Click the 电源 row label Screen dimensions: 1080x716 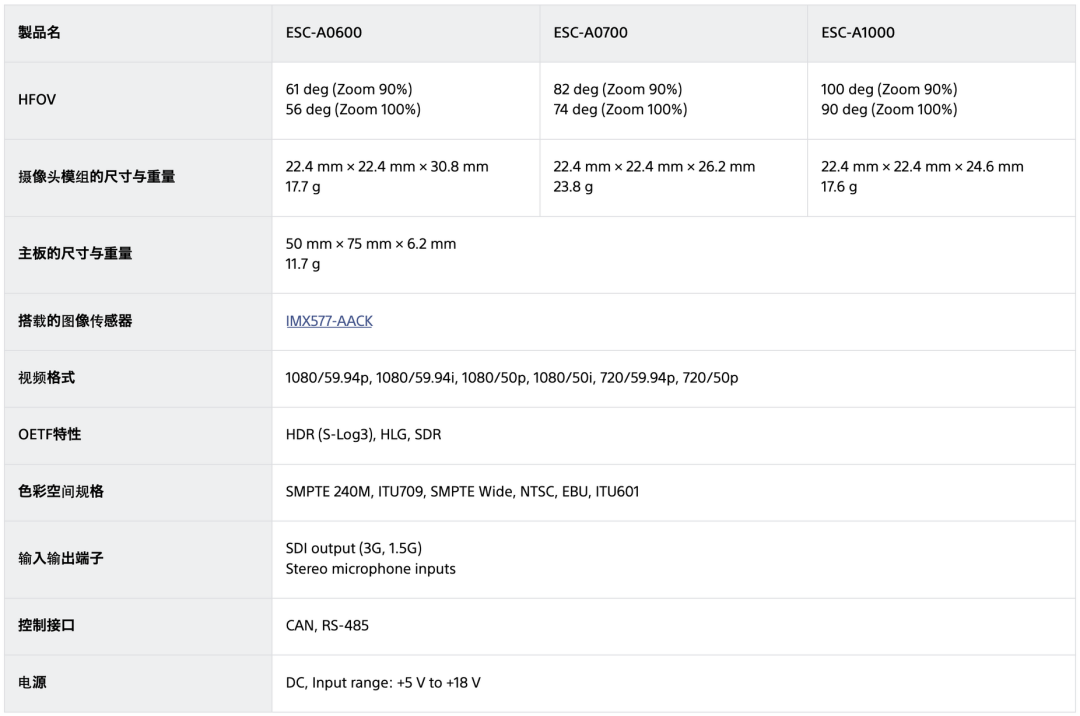pyautogui.click(x=32, y=682)
